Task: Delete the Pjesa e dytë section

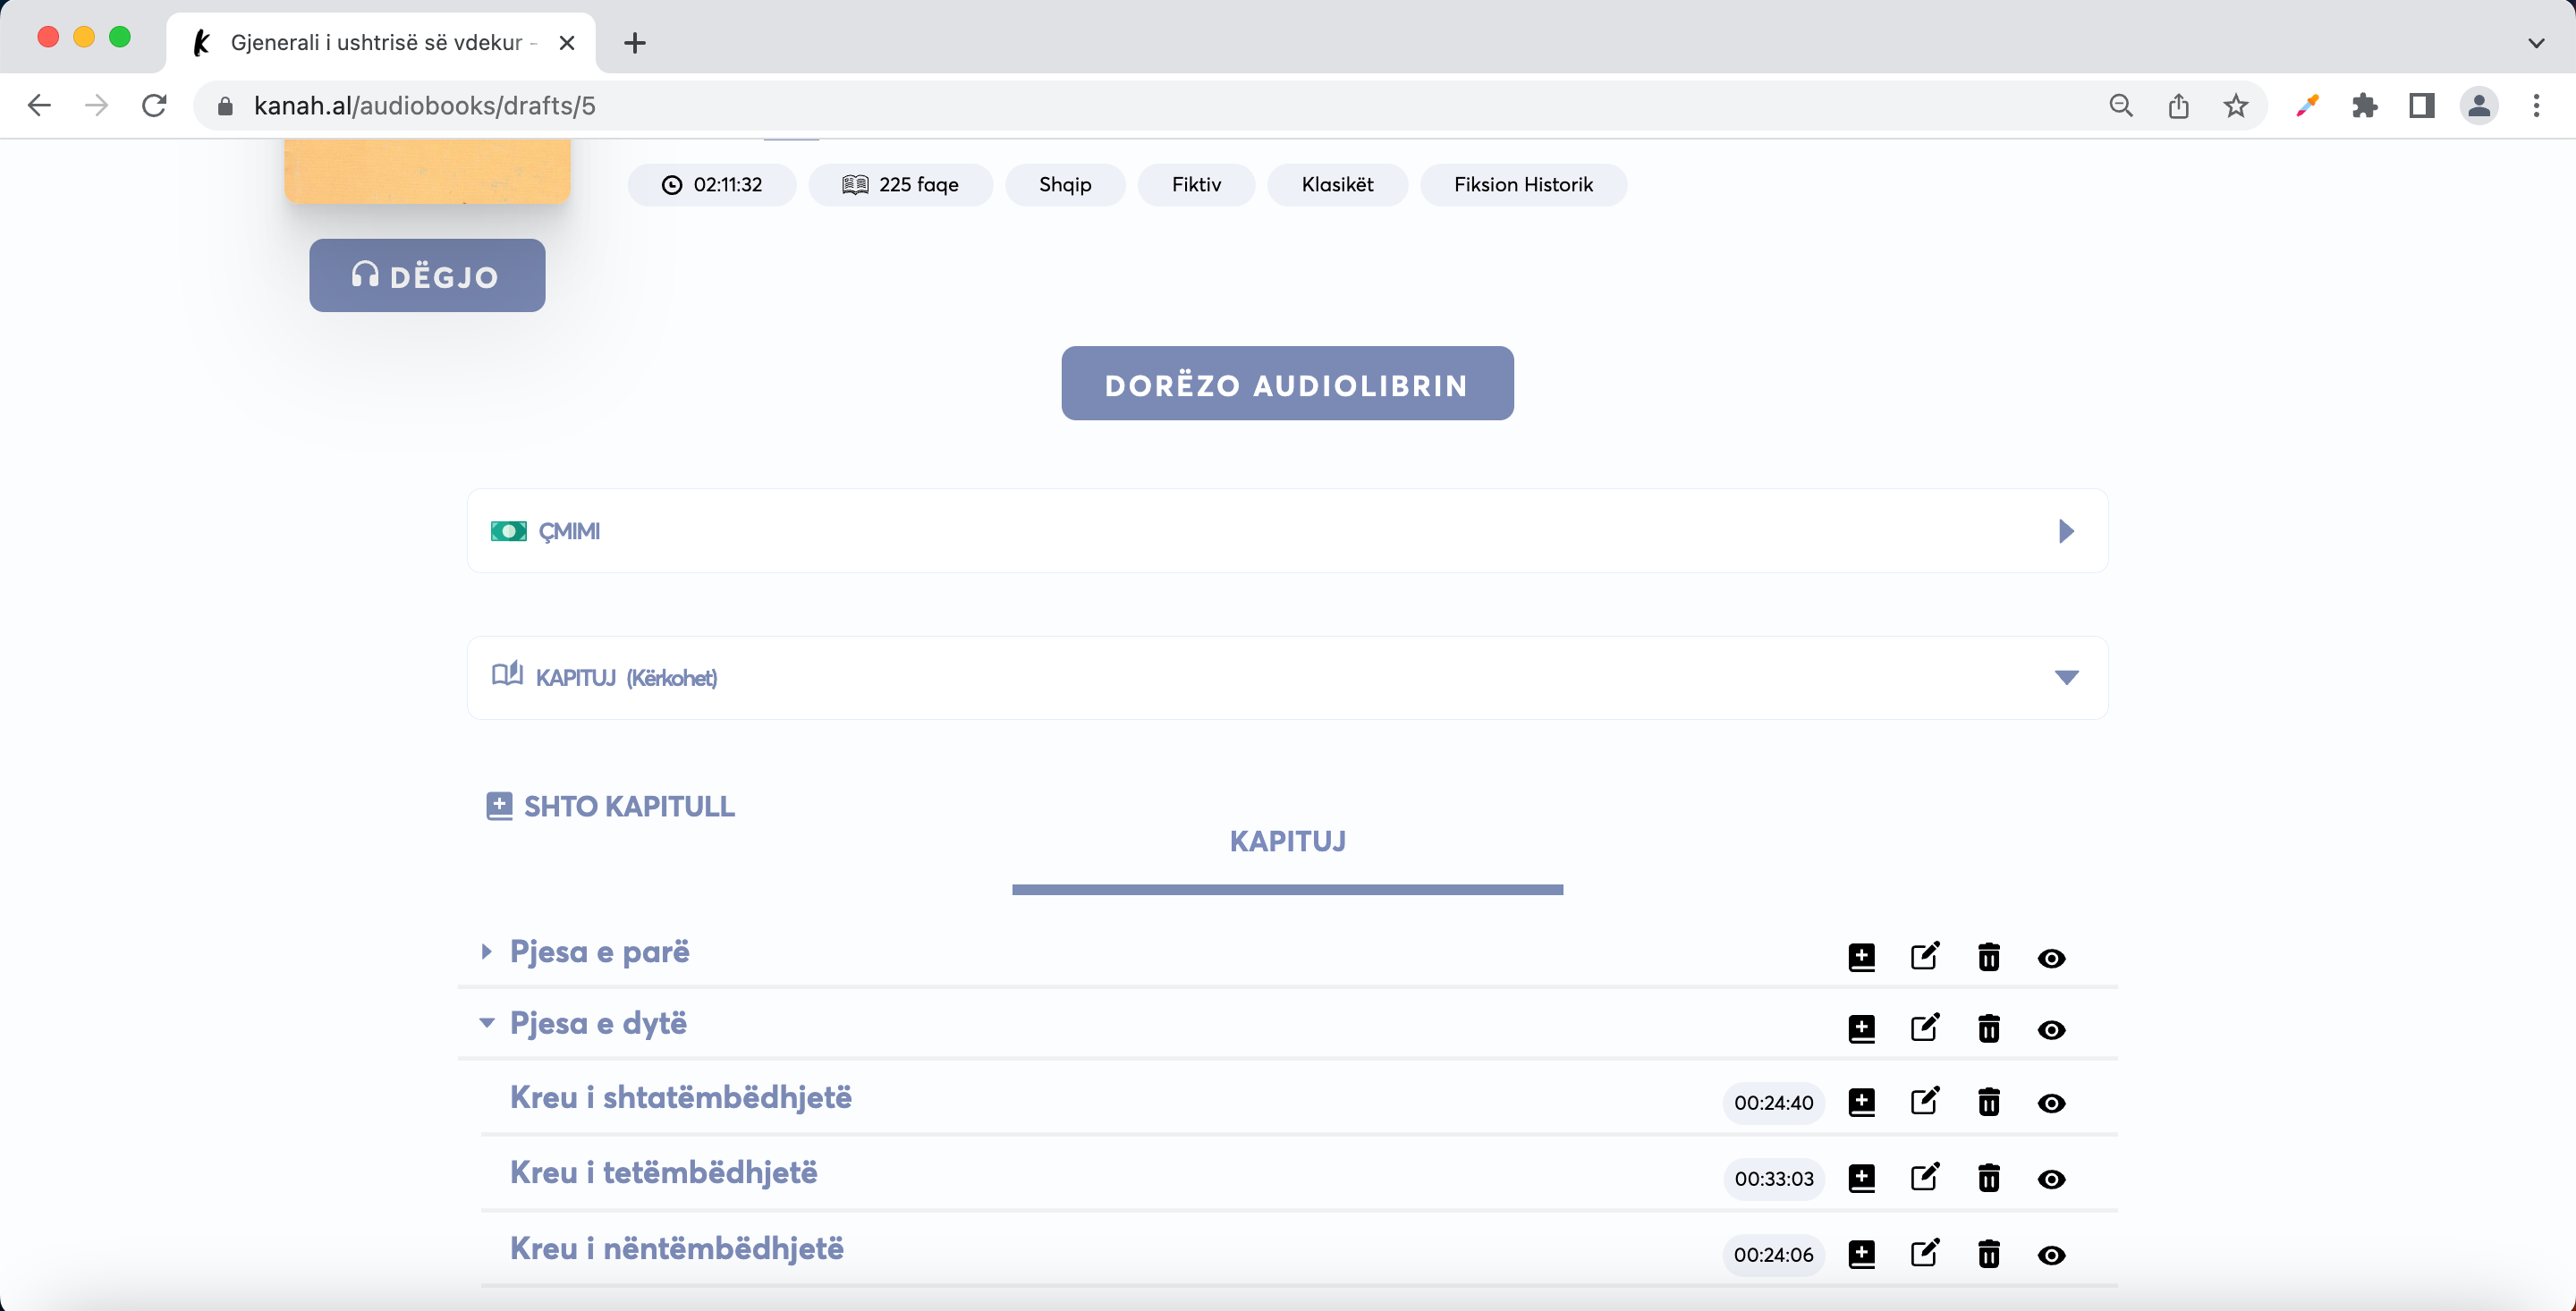Action: 1988,1029
